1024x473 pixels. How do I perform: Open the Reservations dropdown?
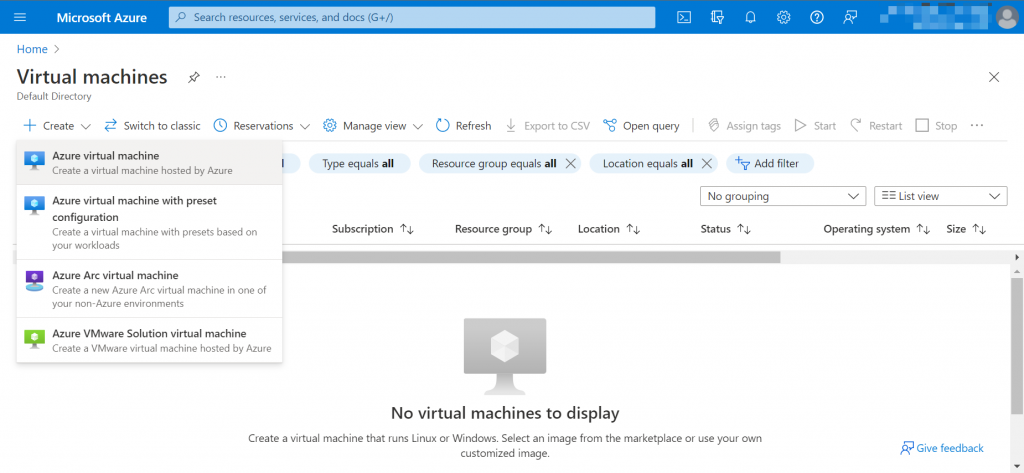(x=262, y=125)
